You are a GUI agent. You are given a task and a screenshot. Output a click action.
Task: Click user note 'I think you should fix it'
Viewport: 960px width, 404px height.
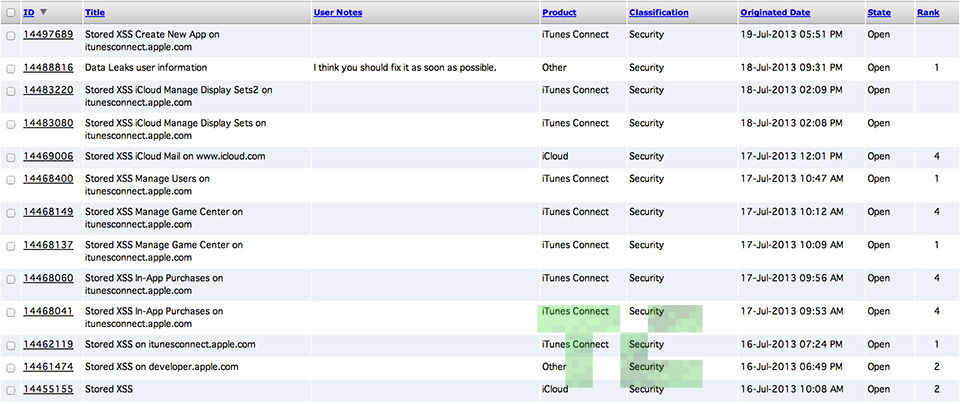[405, 68]
